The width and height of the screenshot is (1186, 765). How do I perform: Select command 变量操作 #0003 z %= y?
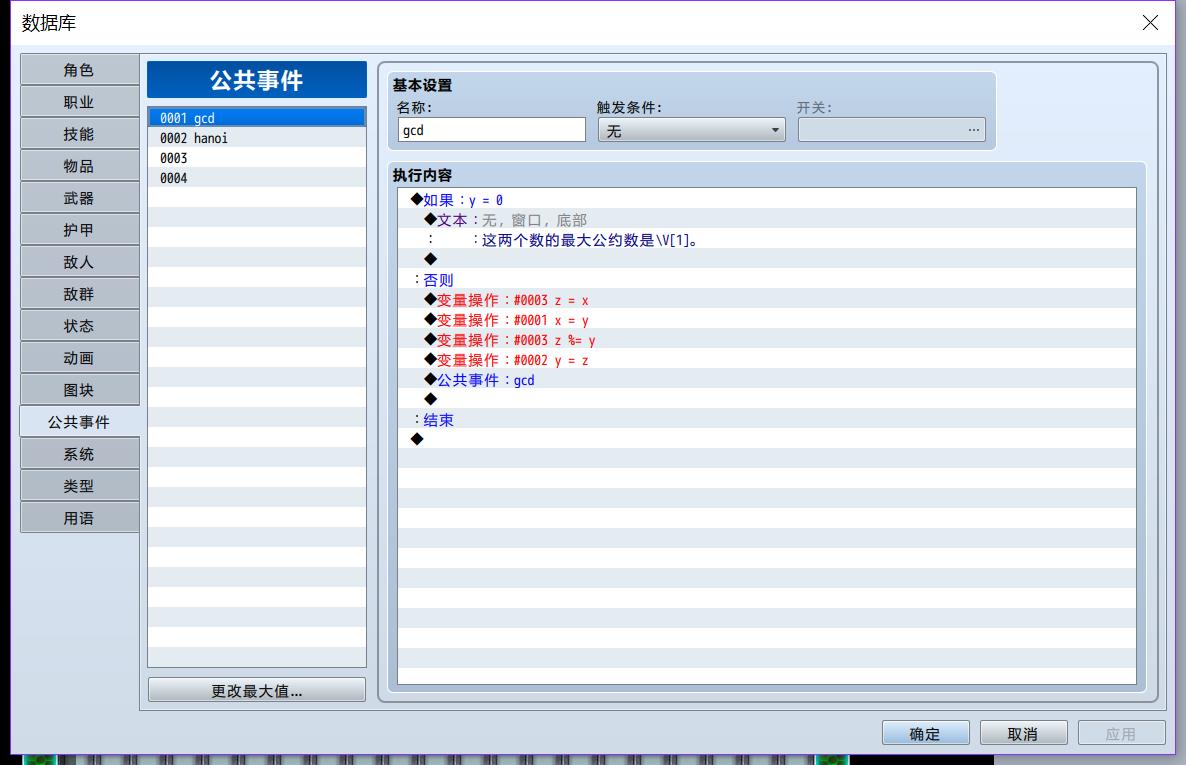pos(766,340)
